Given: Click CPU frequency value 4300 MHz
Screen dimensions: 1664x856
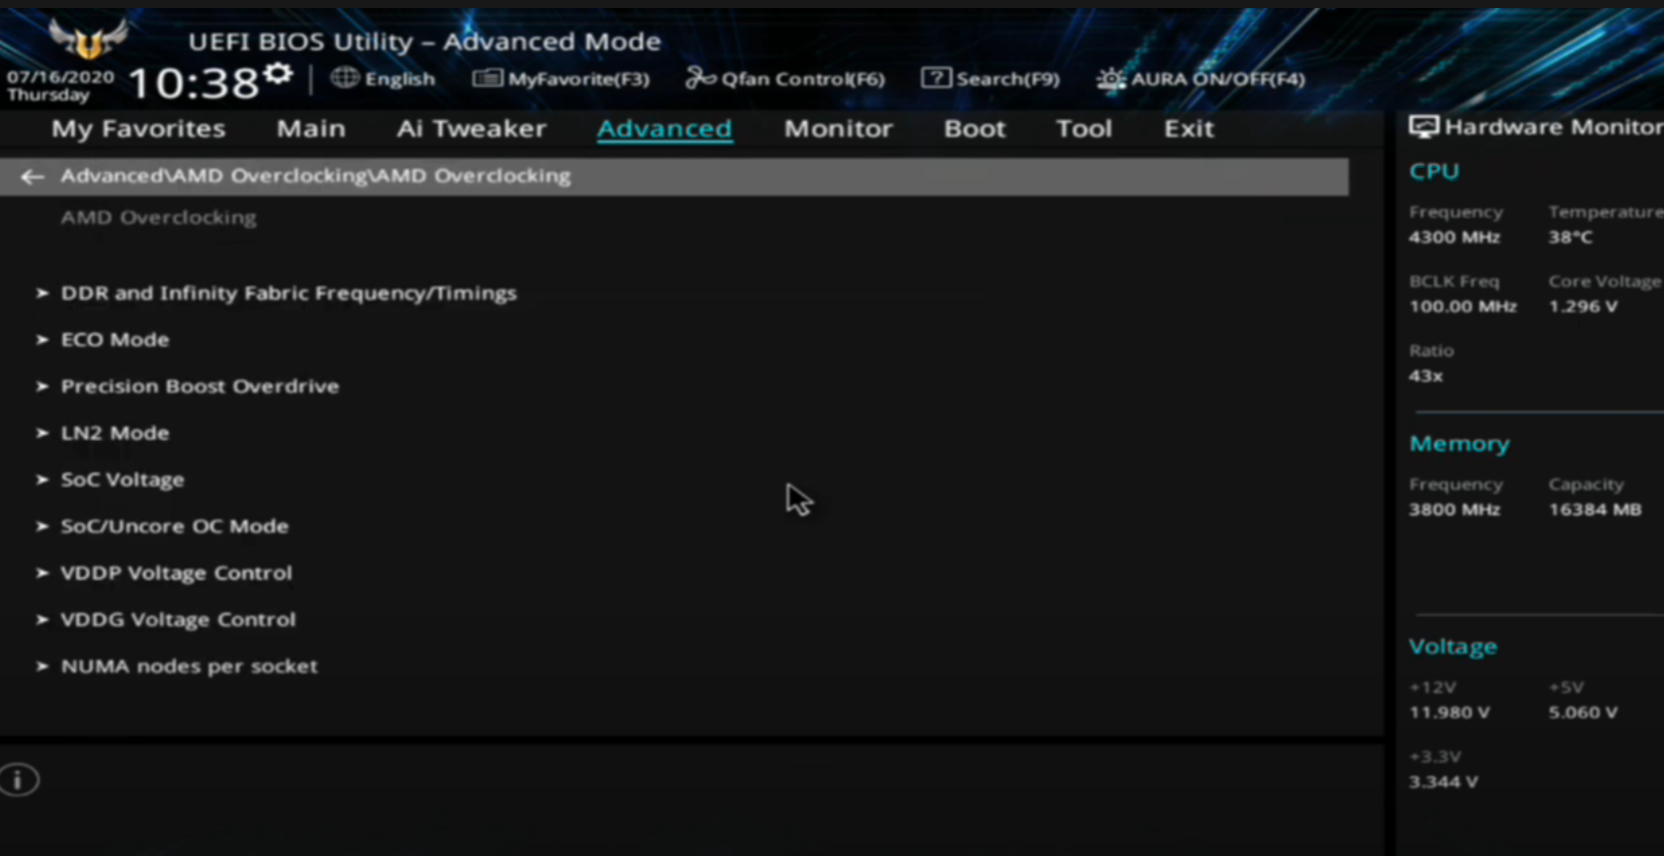Looking at the screenshot, I should pos(1454,238).
